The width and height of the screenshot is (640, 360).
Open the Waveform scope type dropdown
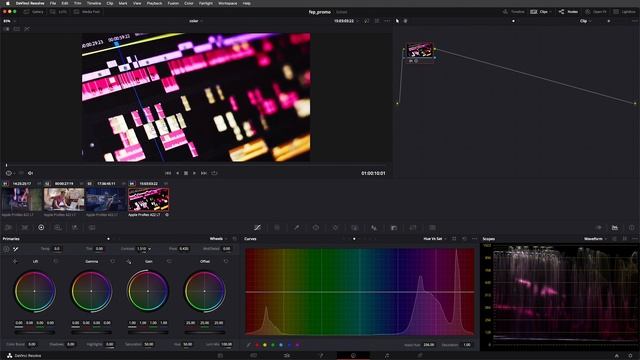tap(595, 239)
